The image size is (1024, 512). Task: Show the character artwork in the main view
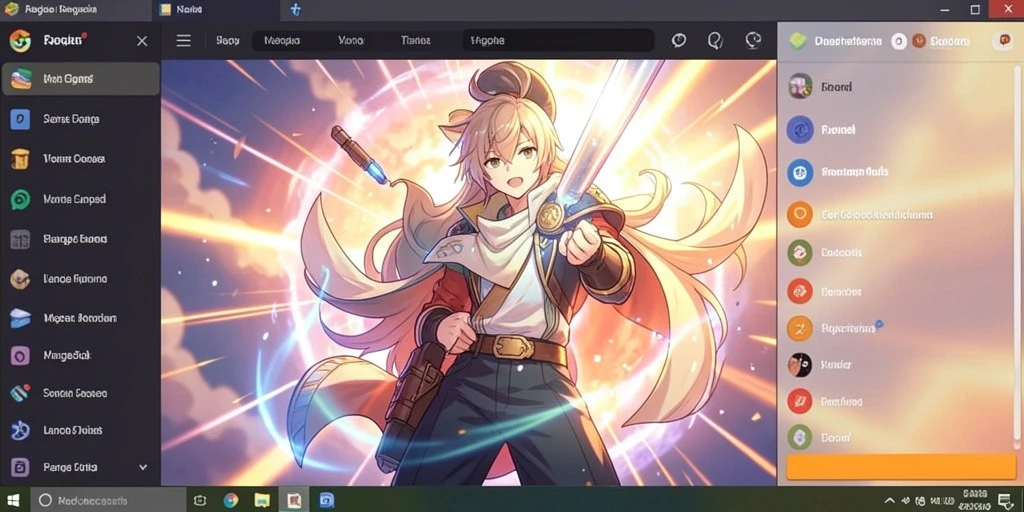[x=468, y=273]
